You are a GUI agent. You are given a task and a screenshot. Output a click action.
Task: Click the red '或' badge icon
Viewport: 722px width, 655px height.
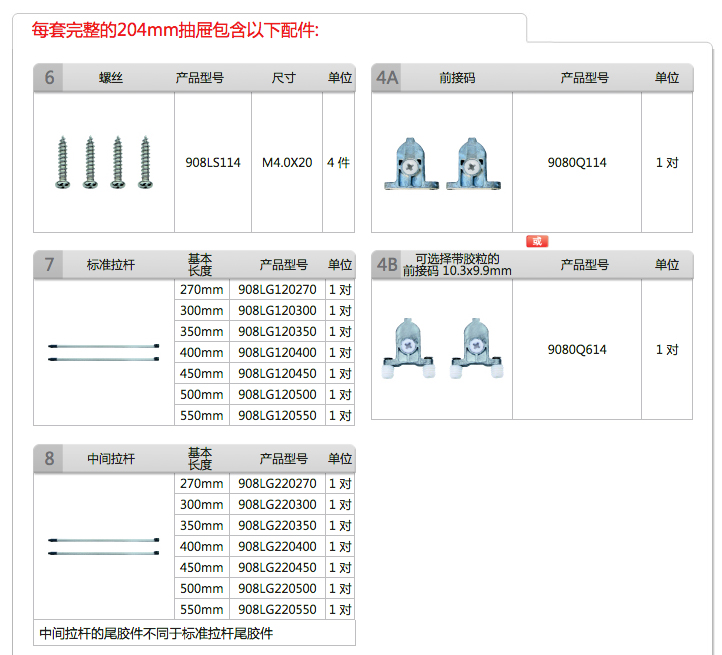[x=537, y=241]
